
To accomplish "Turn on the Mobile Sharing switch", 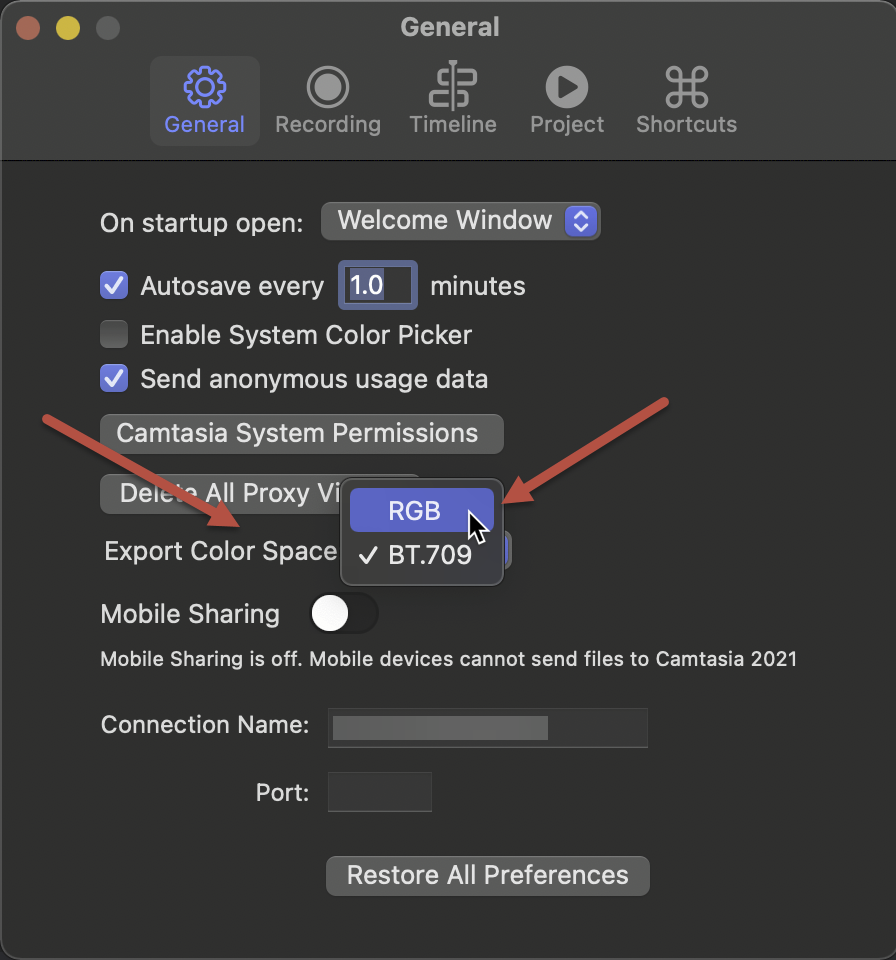I will click(x=344, y=614).
